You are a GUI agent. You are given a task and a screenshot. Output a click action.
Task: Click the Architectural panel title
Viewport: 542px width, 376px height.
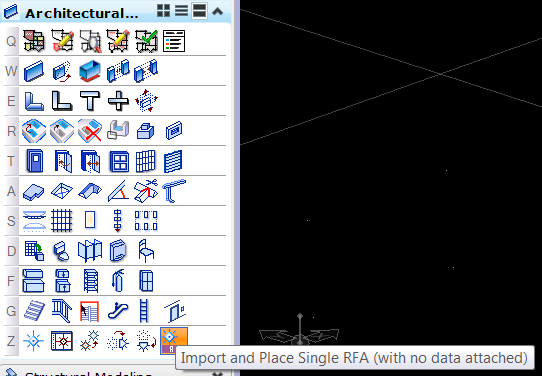pyautogui.click(x=82, y=13)
